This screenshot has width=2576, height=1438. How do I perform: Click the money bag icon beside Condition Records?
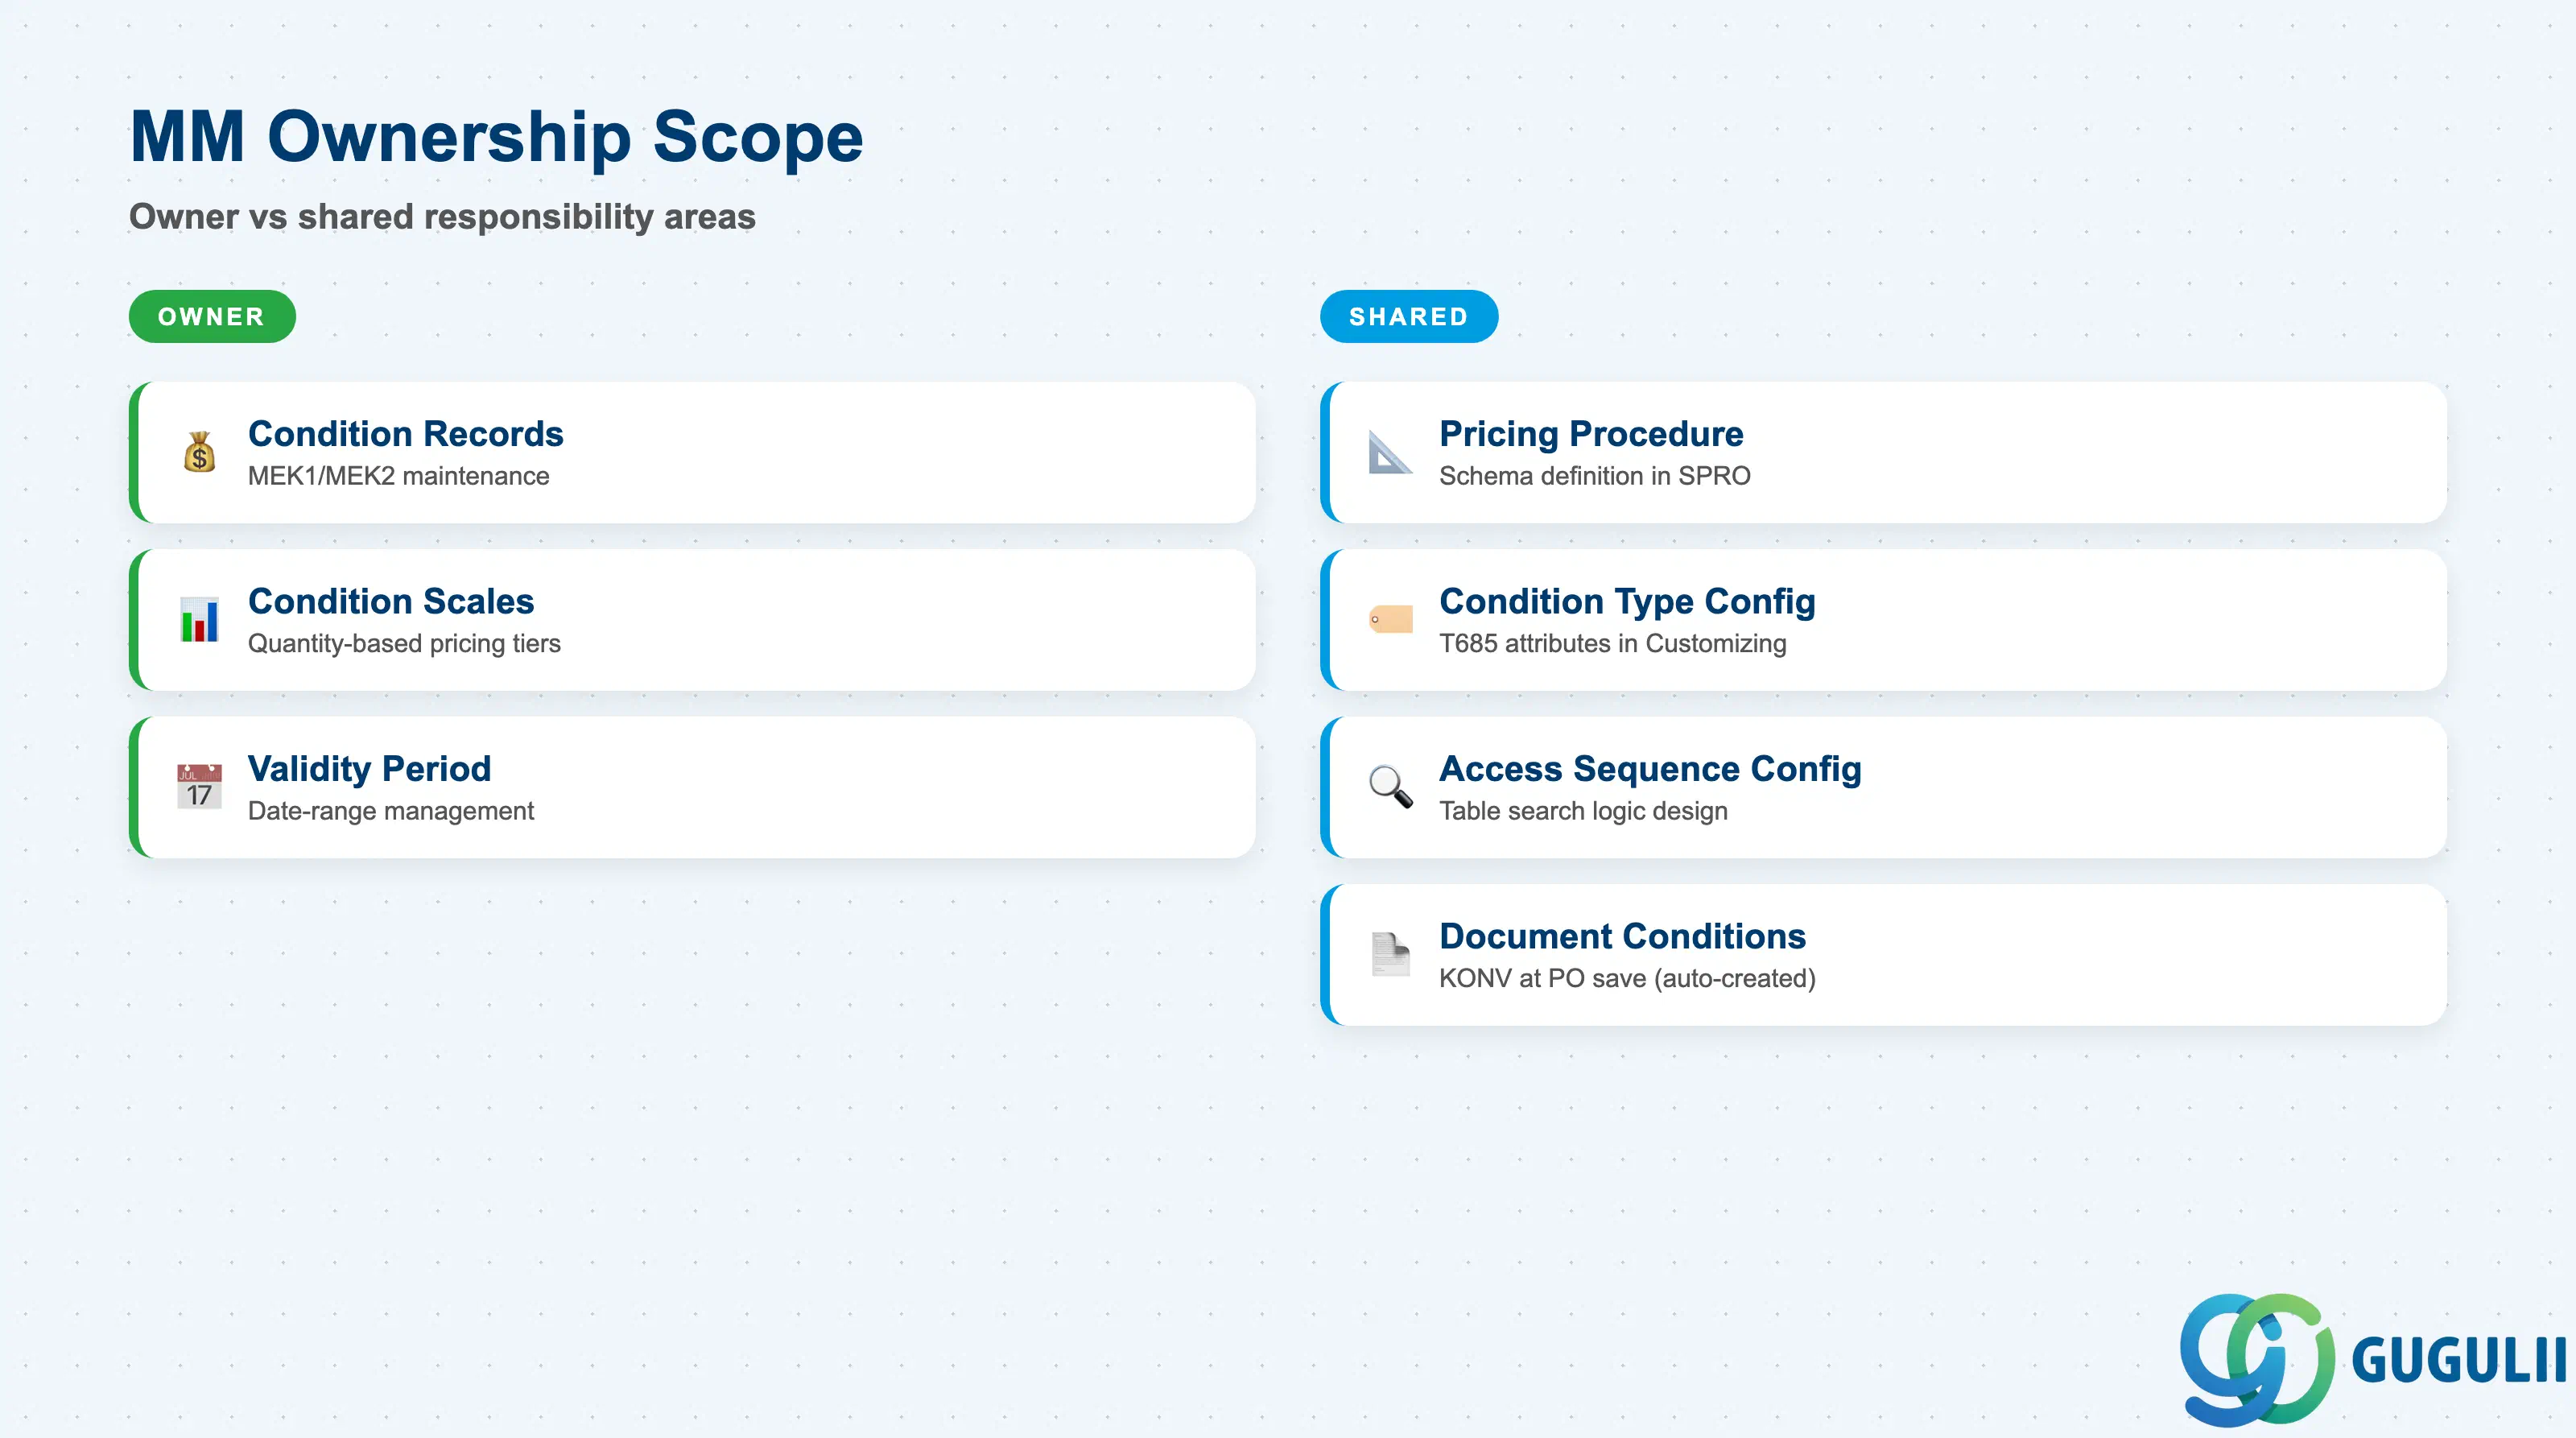coord(199,452)
